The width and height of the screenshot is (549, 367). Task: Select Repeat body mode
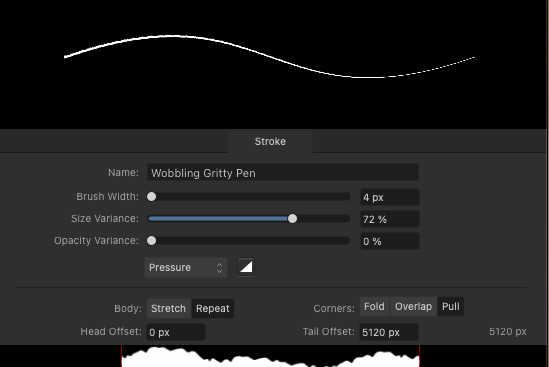(x=213, y=309)
